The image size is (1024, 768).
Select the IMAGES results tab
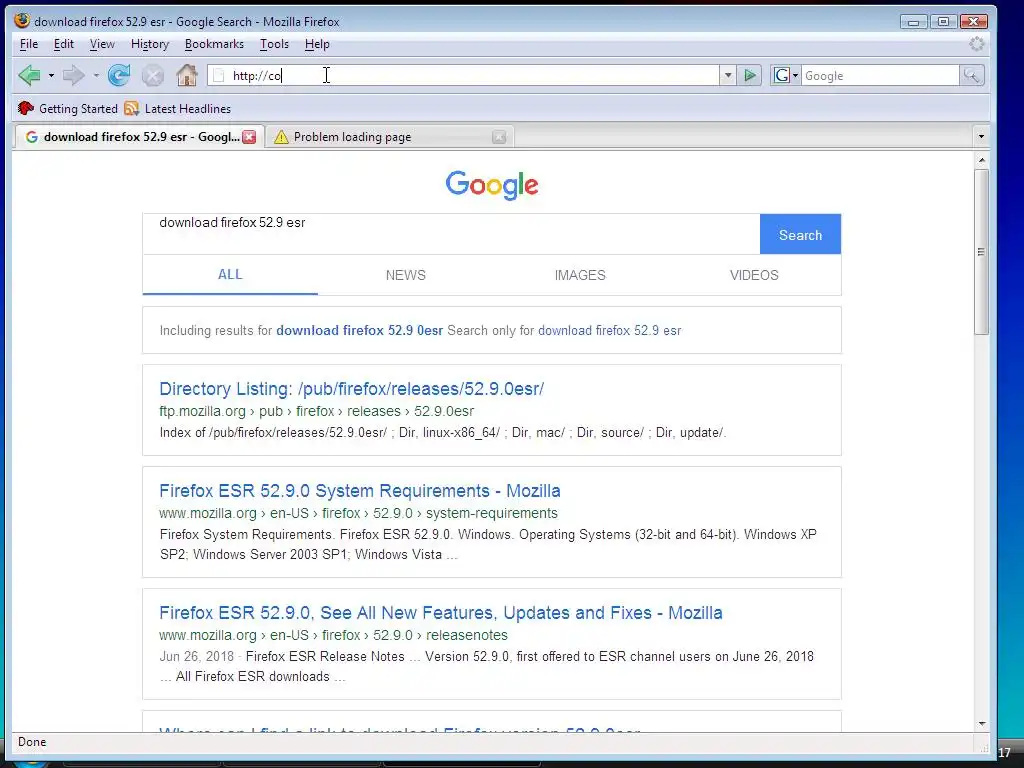580,276
